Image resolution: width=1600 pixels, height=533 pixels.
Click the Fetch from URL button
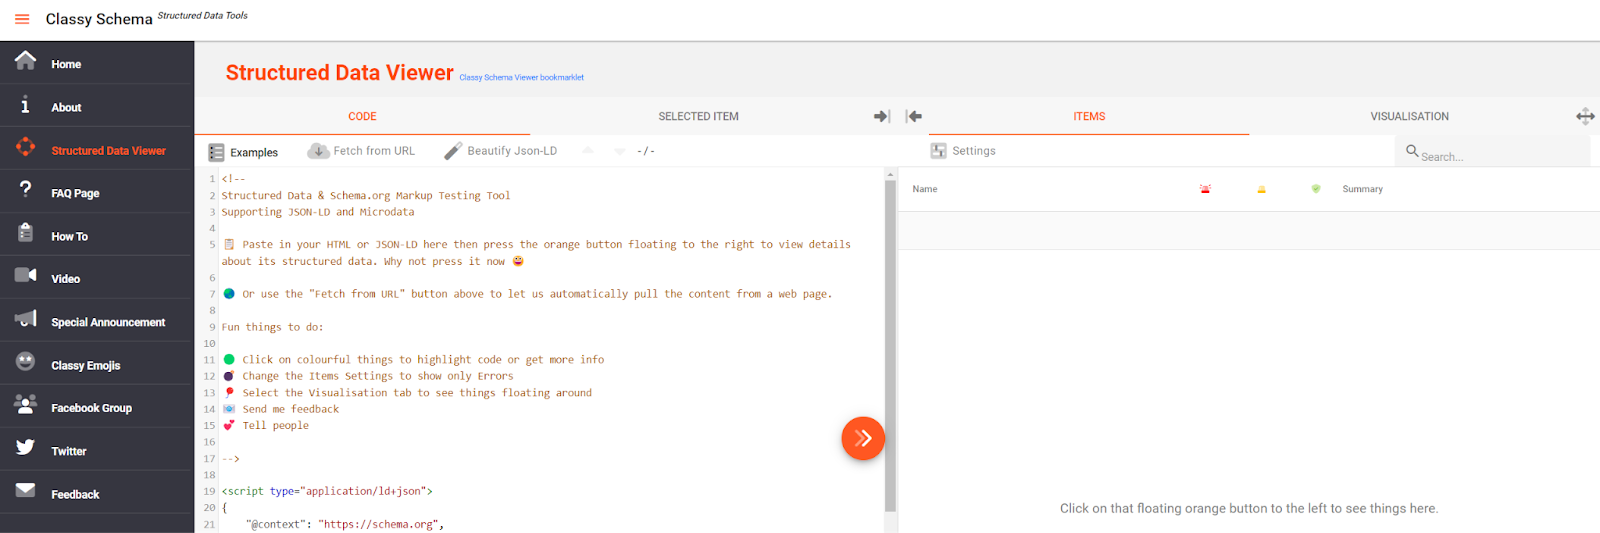tap(362, 151)
